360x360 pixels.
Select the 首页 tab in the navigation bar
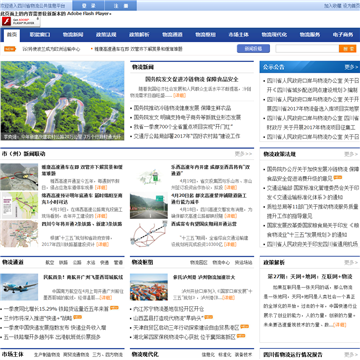[x=12, y=35]
